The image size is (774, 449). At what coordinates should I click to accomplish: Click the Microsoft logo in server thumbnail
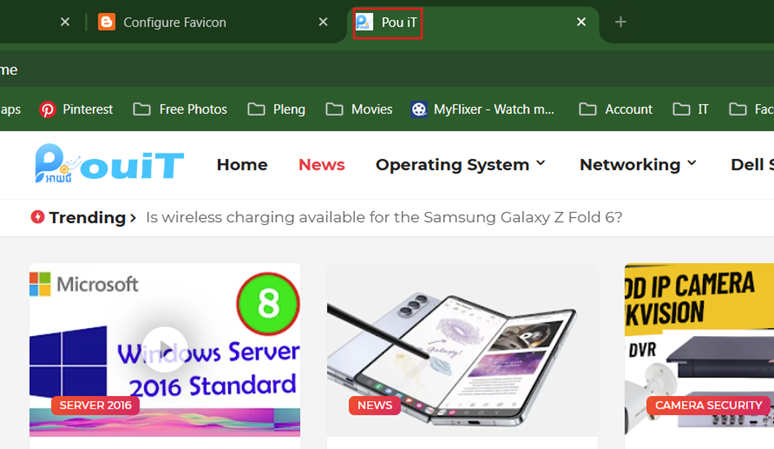click(84, 285)
